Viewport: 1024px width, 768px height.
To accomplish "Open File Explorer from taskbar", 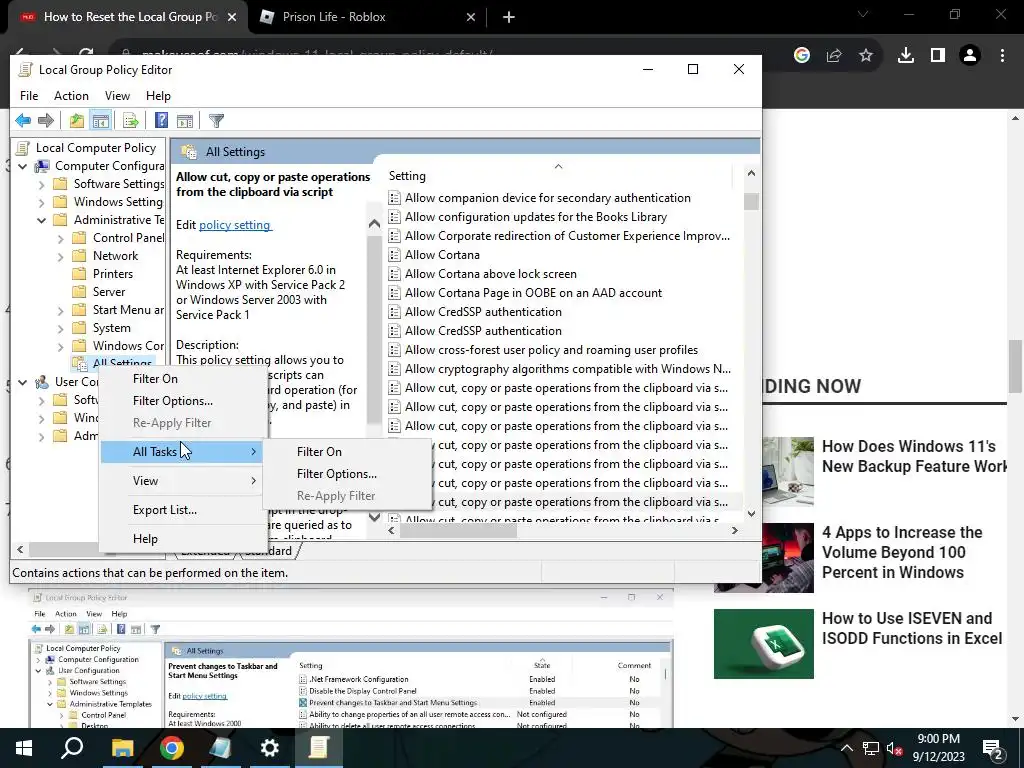I will [x=122, y=748].
